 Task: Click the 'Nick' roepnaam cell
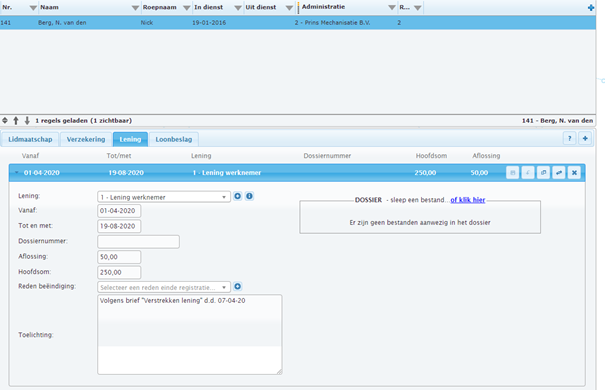[x=147, y=23]
